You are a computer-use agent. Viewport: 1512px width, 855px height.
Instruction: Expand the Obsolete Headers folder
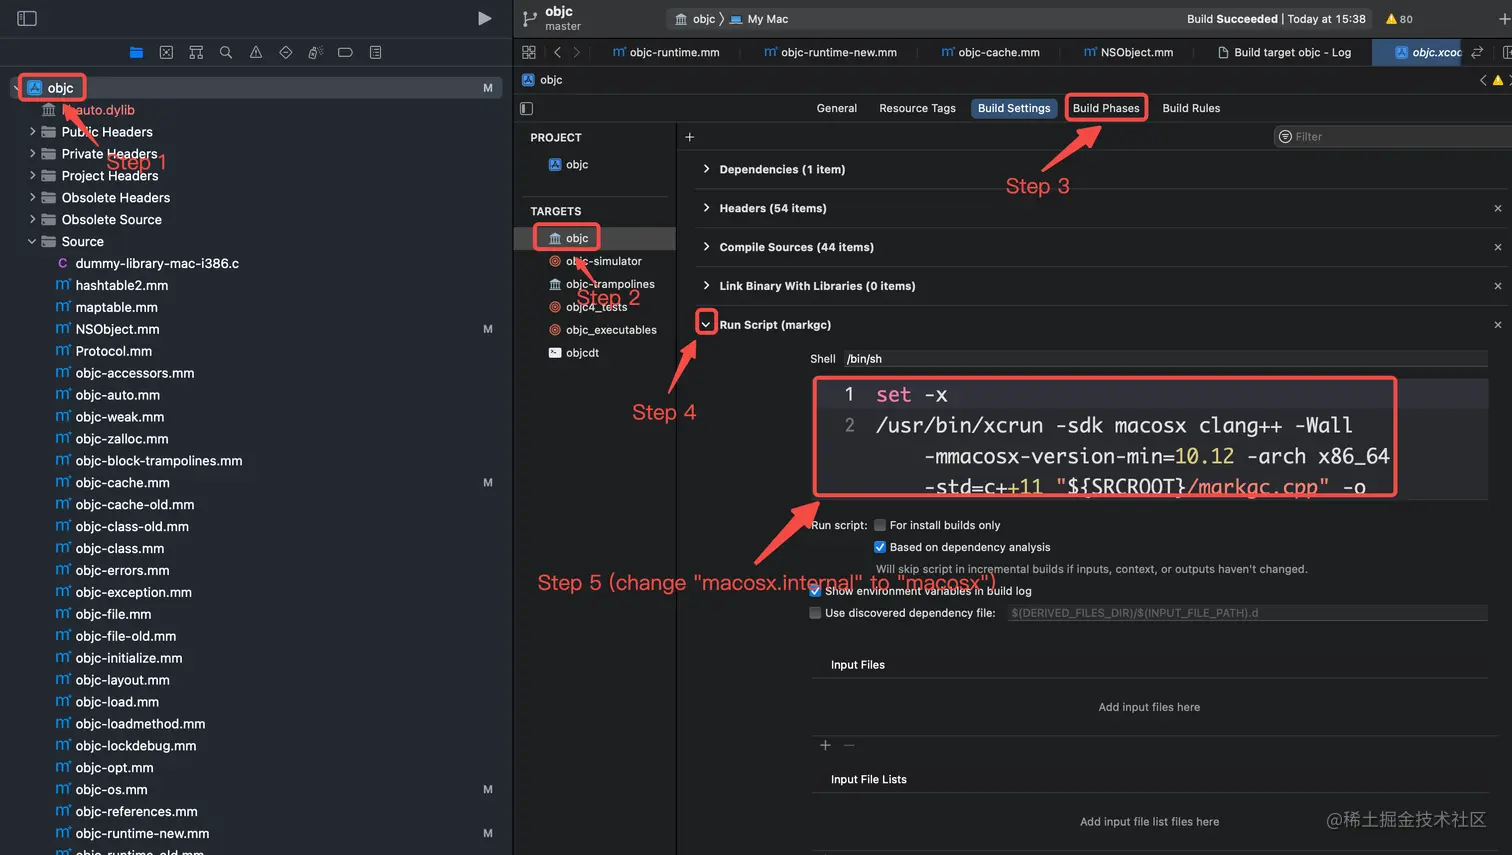click(x=32, y=197)
